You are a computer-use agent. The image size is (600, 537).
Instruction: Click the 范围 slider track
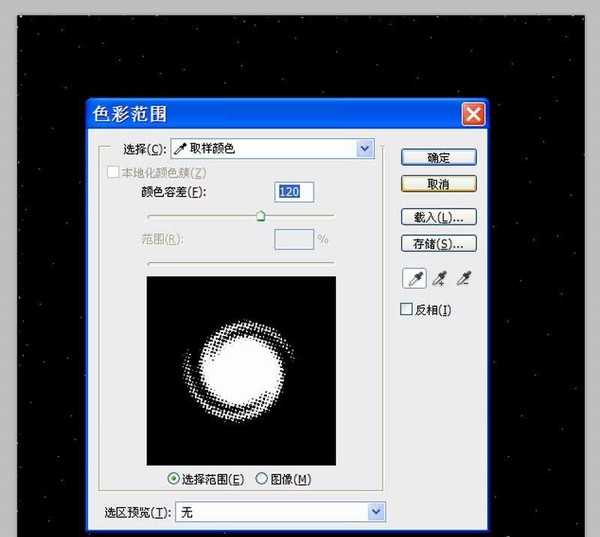point(240,262)
